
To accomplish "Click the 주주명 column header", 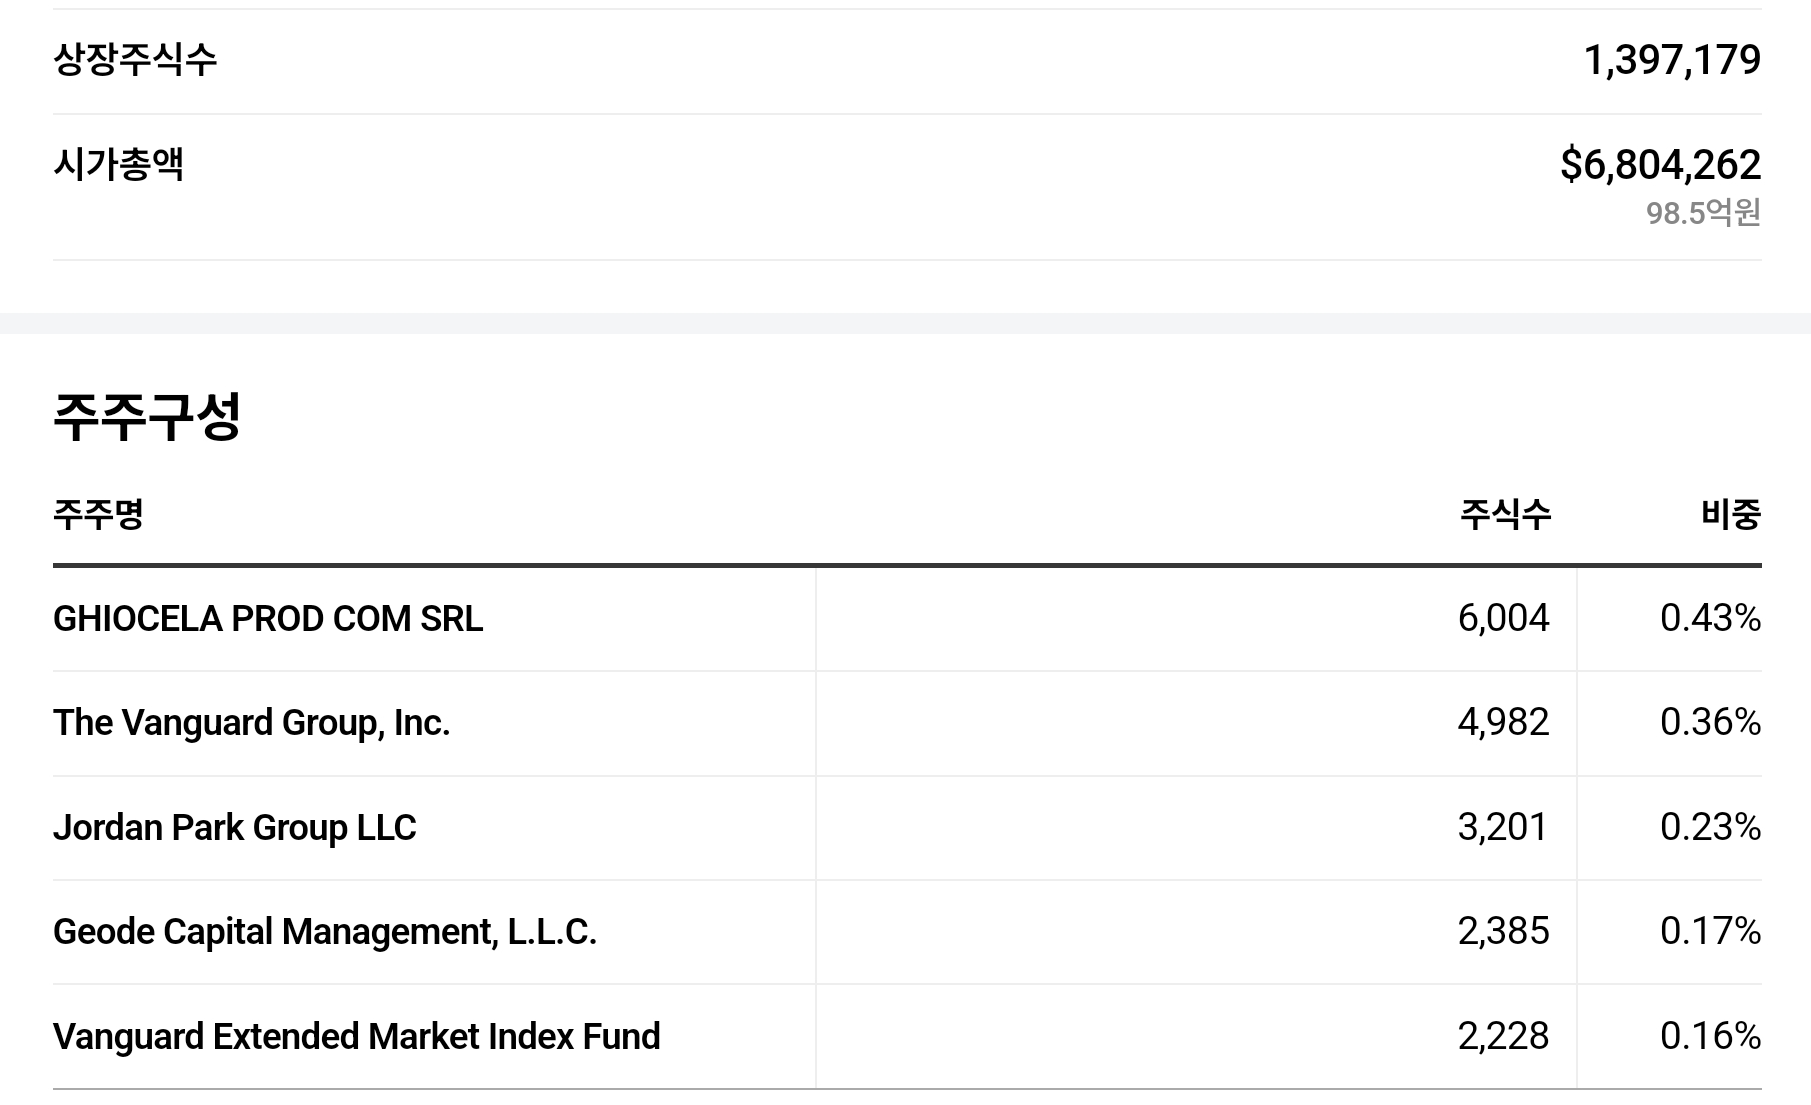I will [x=98, y=514].
